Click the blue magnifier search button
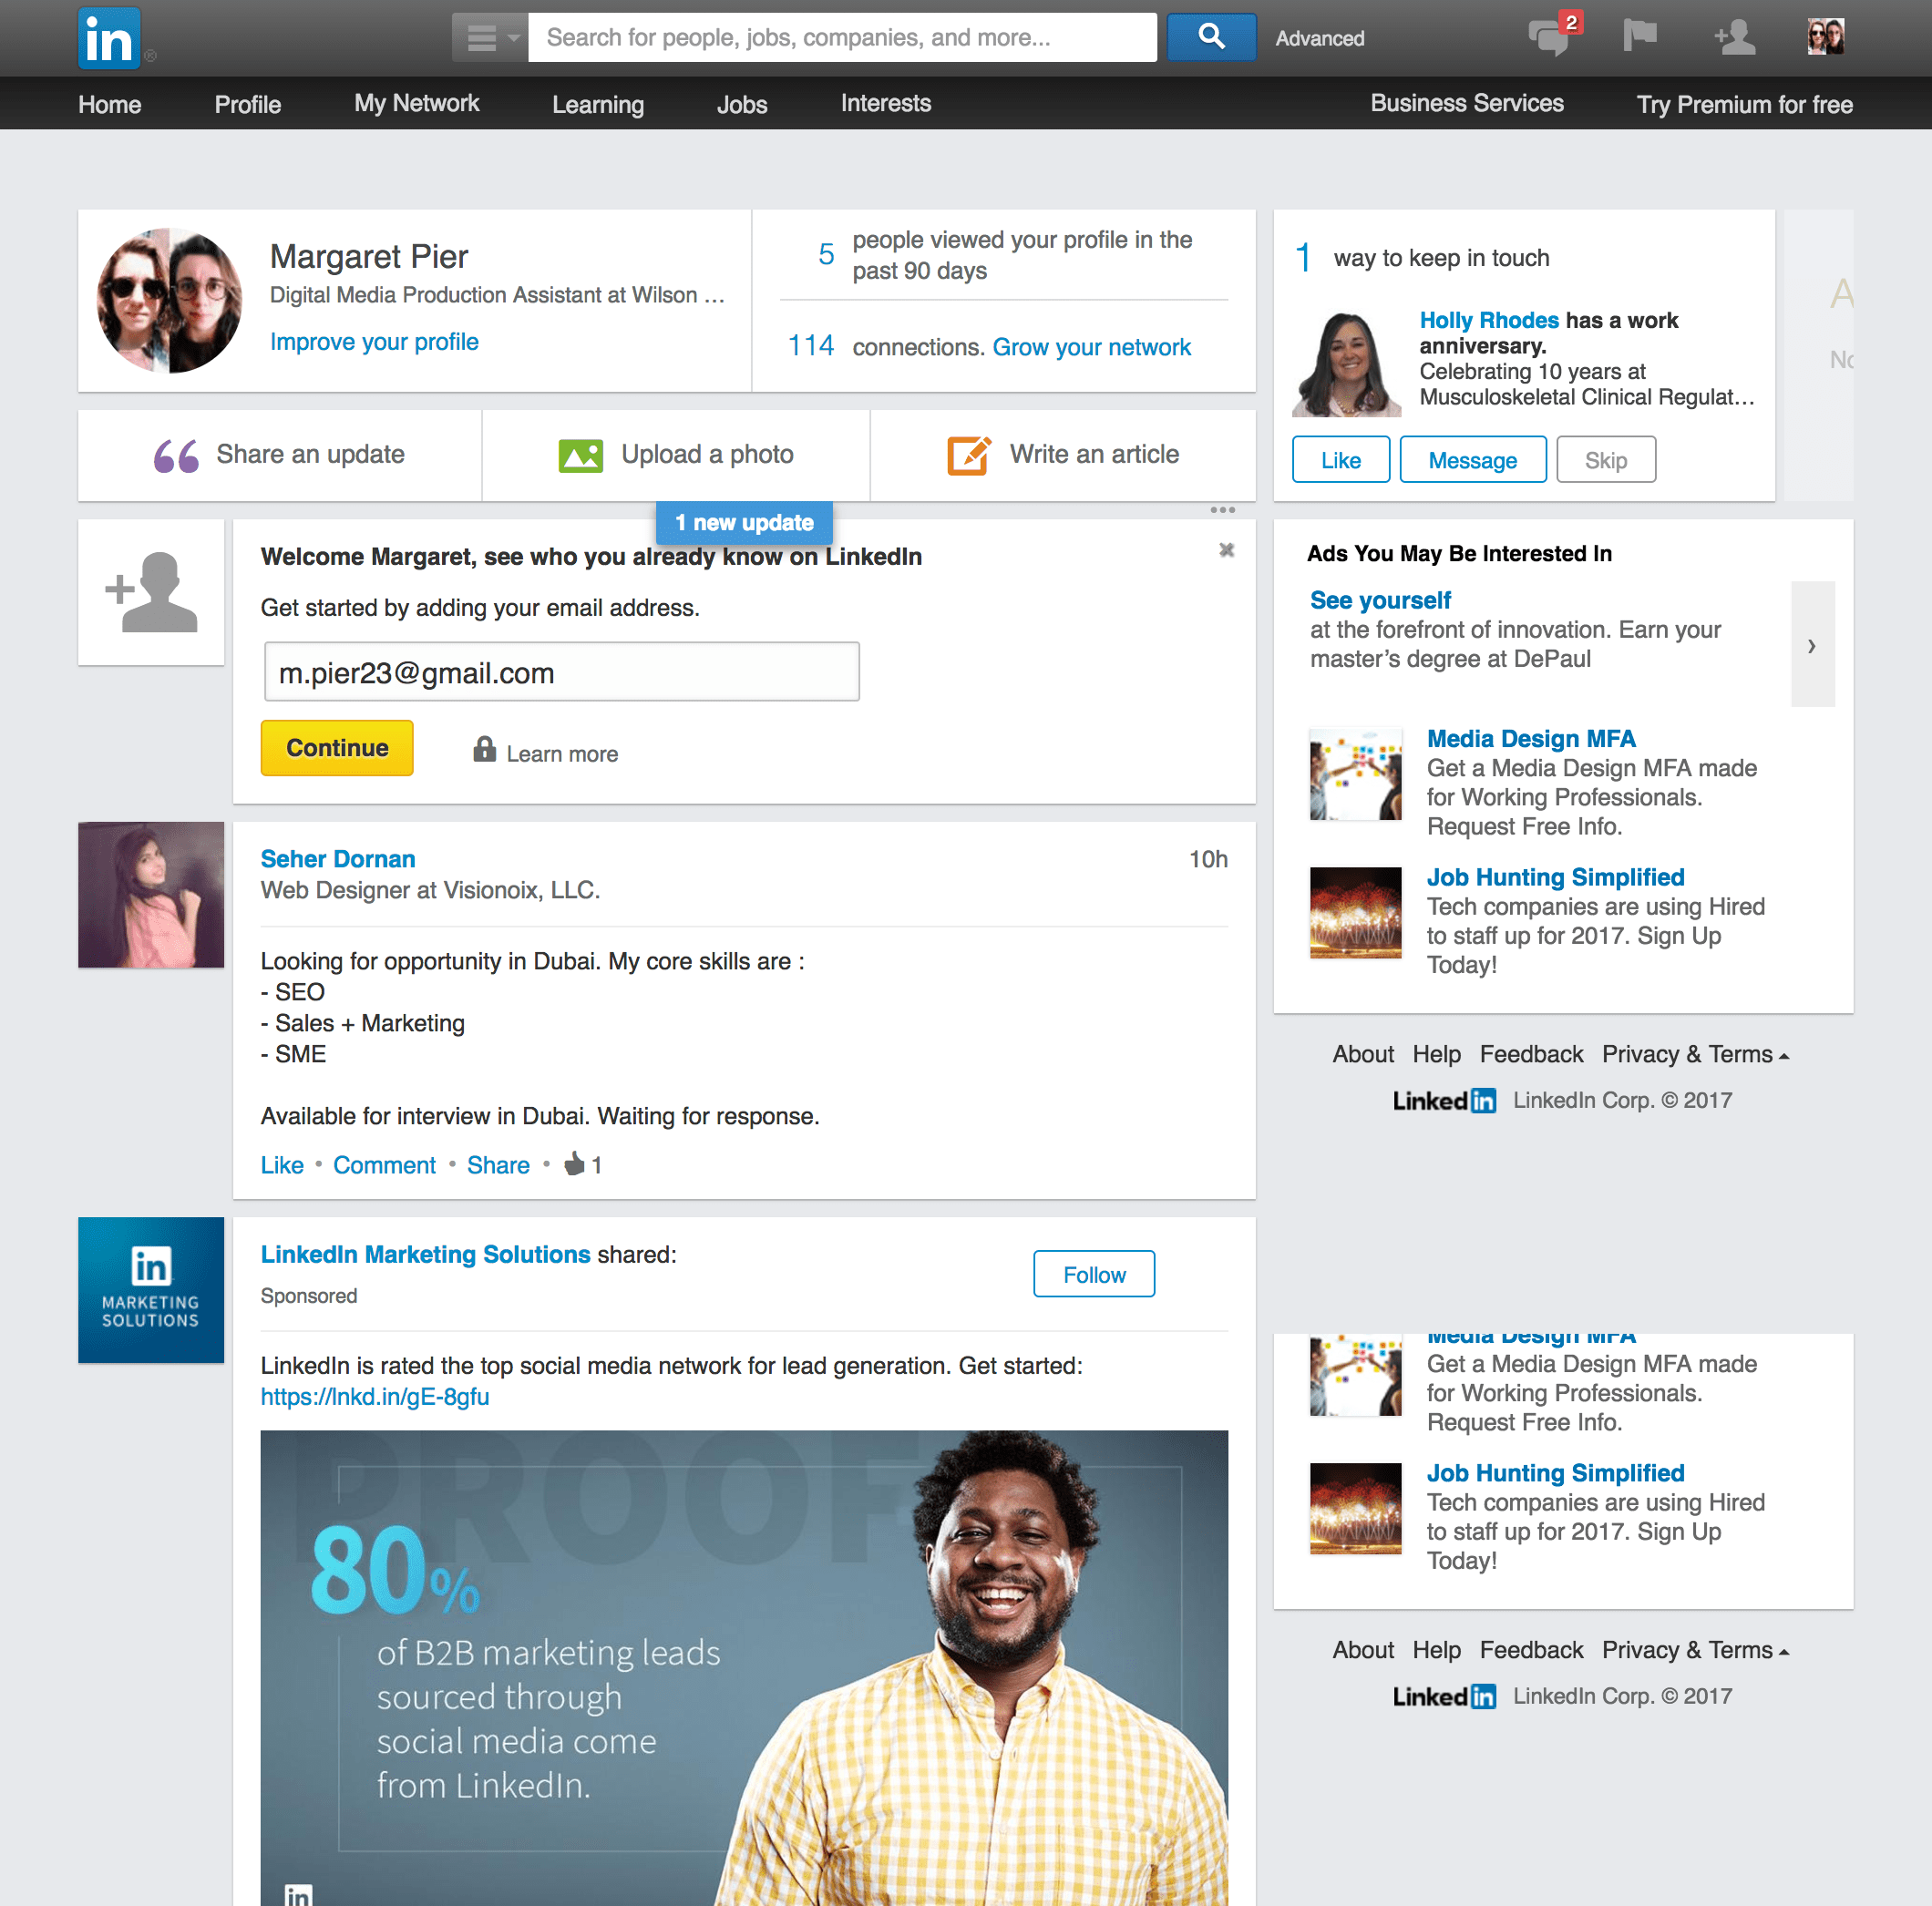This screenshot has width=1932, height=1906. [x=1211, y=38]
